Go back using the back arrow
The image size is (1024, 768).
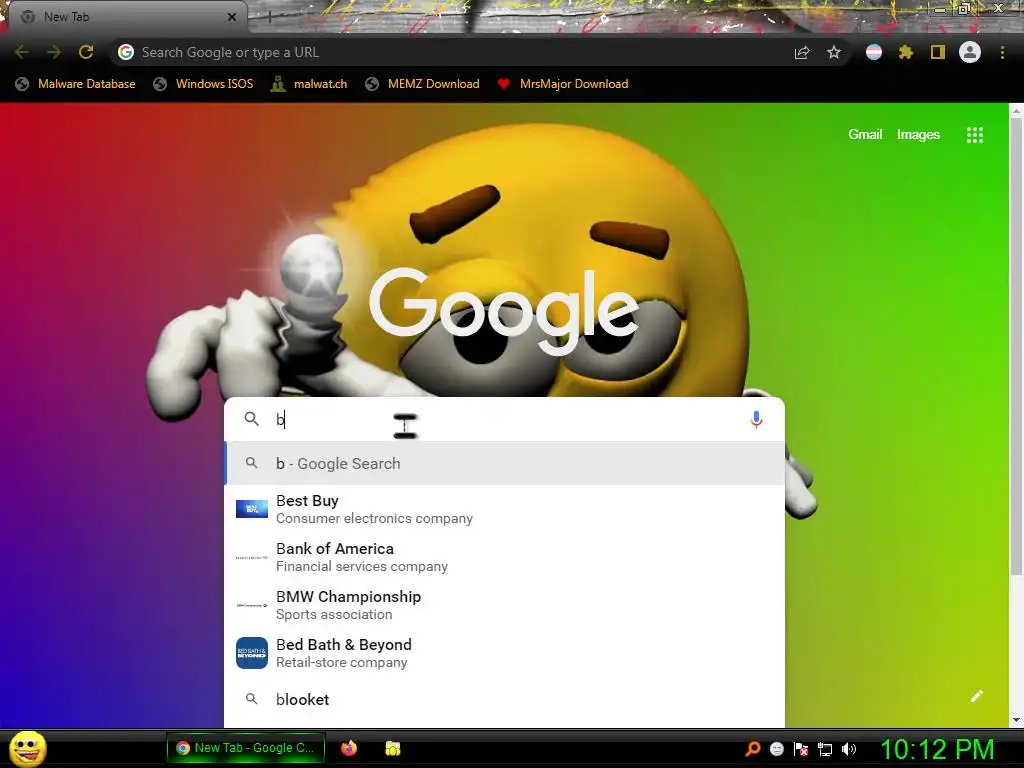(x=22, y=52)
